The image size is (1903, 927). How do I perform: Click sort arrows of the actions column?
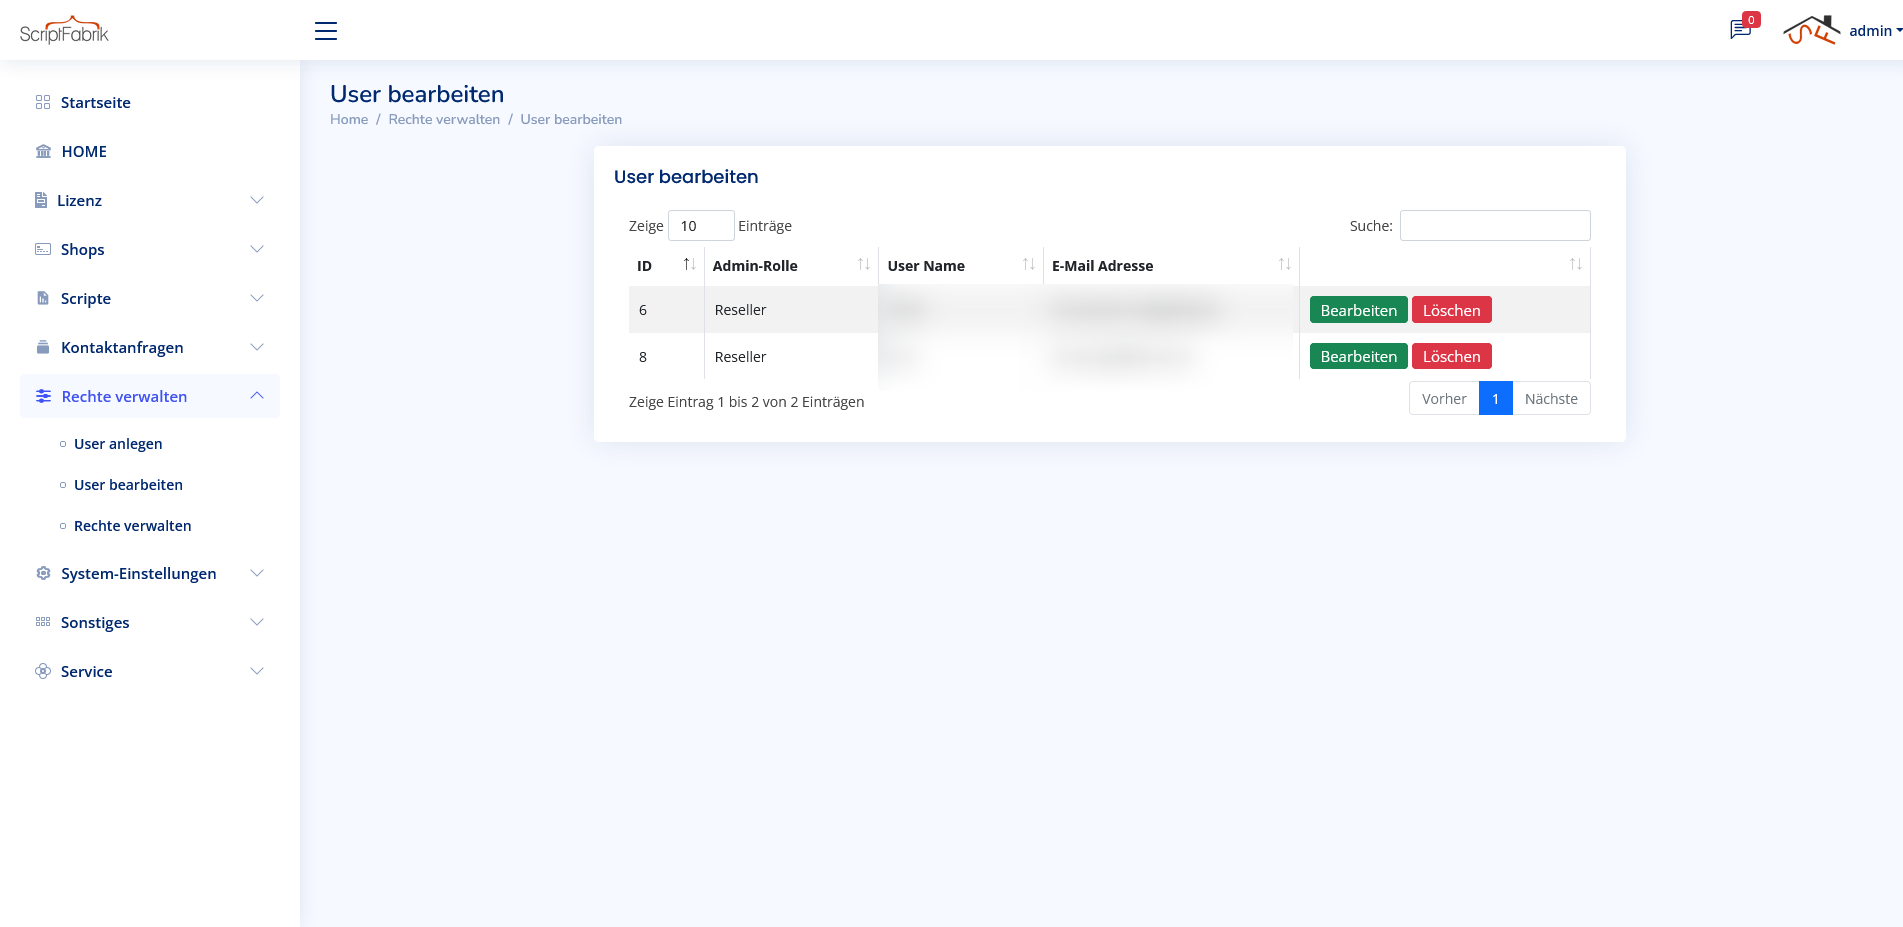coord(1576,264)
